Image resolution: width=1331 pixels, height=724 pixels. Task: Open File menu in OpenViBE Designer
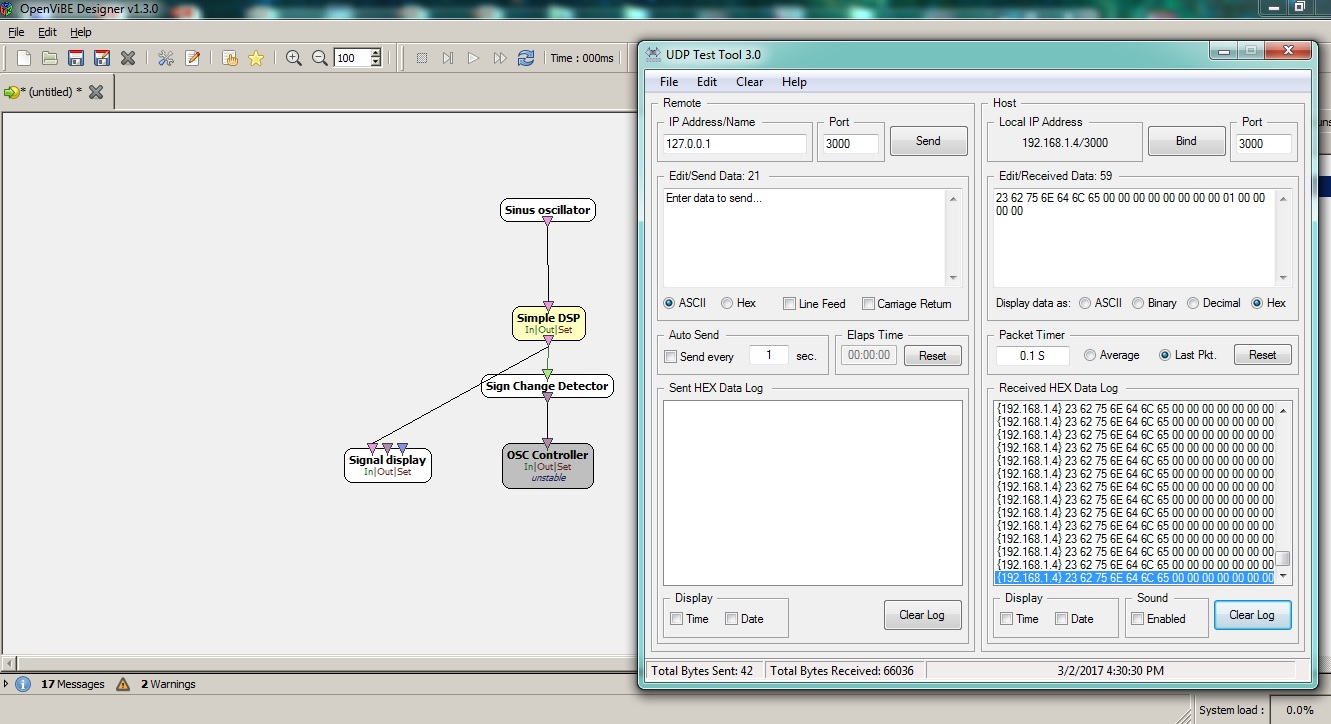click(x=16, y=32)
